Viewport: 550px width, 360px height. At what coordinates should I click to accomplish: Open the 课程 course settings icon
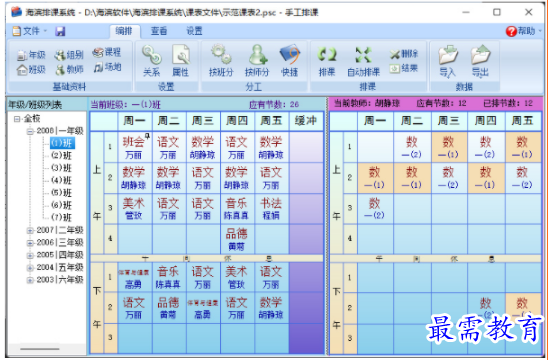(x=107, y=52)
